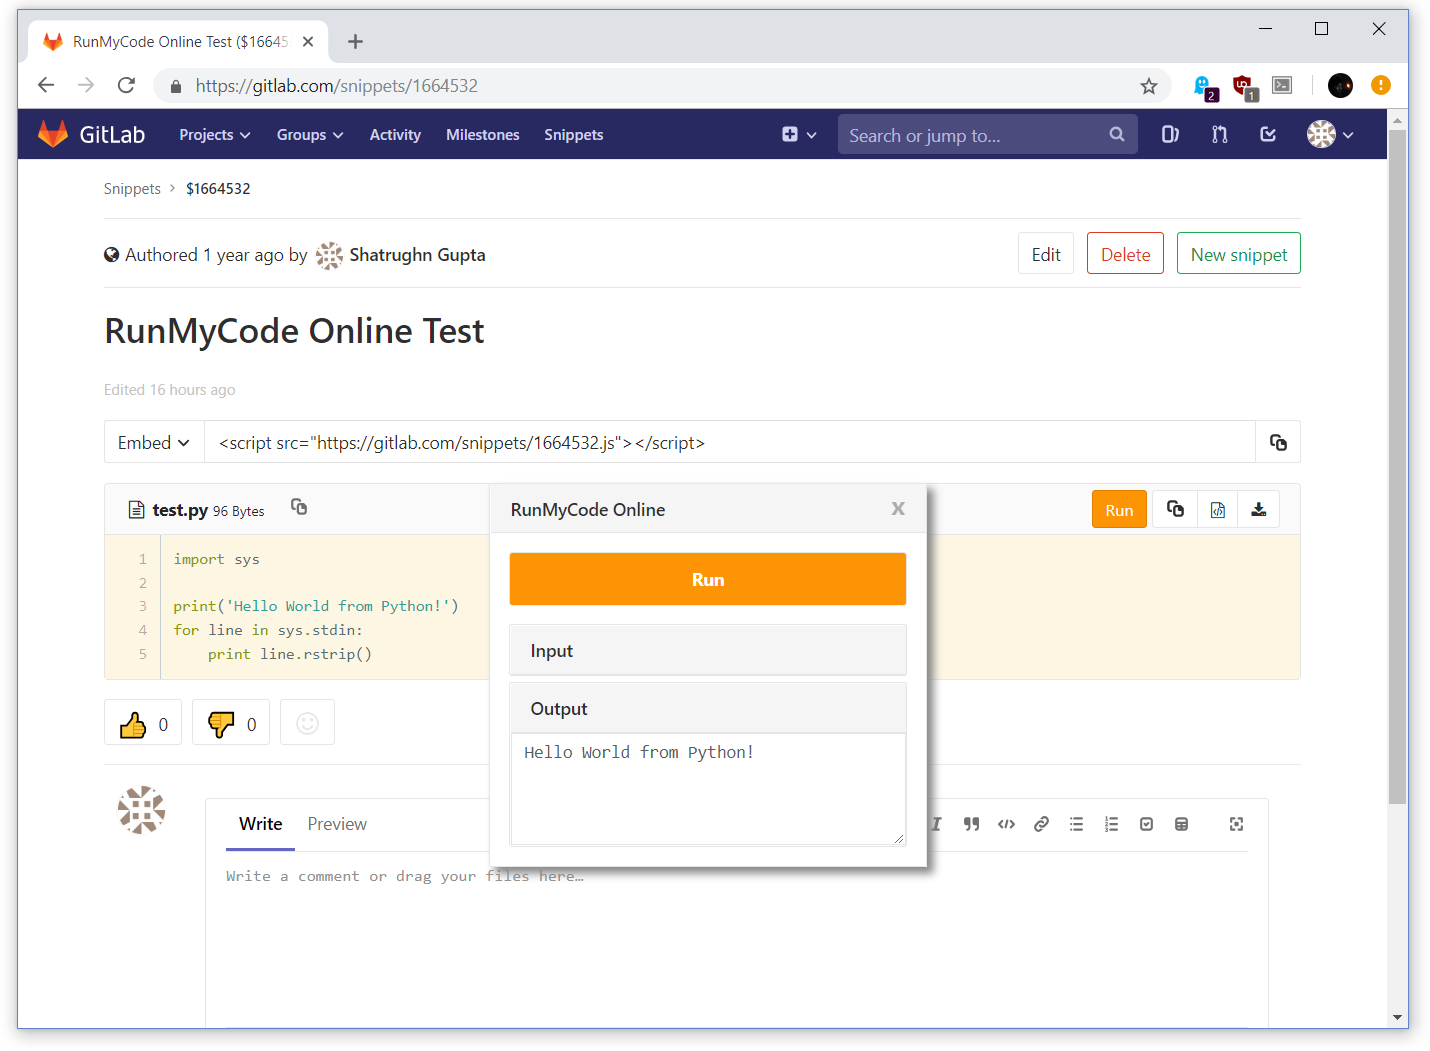Expand the Embed dropdown
The height and width of the screenshot is (1051, 1430).
[154, 442]
